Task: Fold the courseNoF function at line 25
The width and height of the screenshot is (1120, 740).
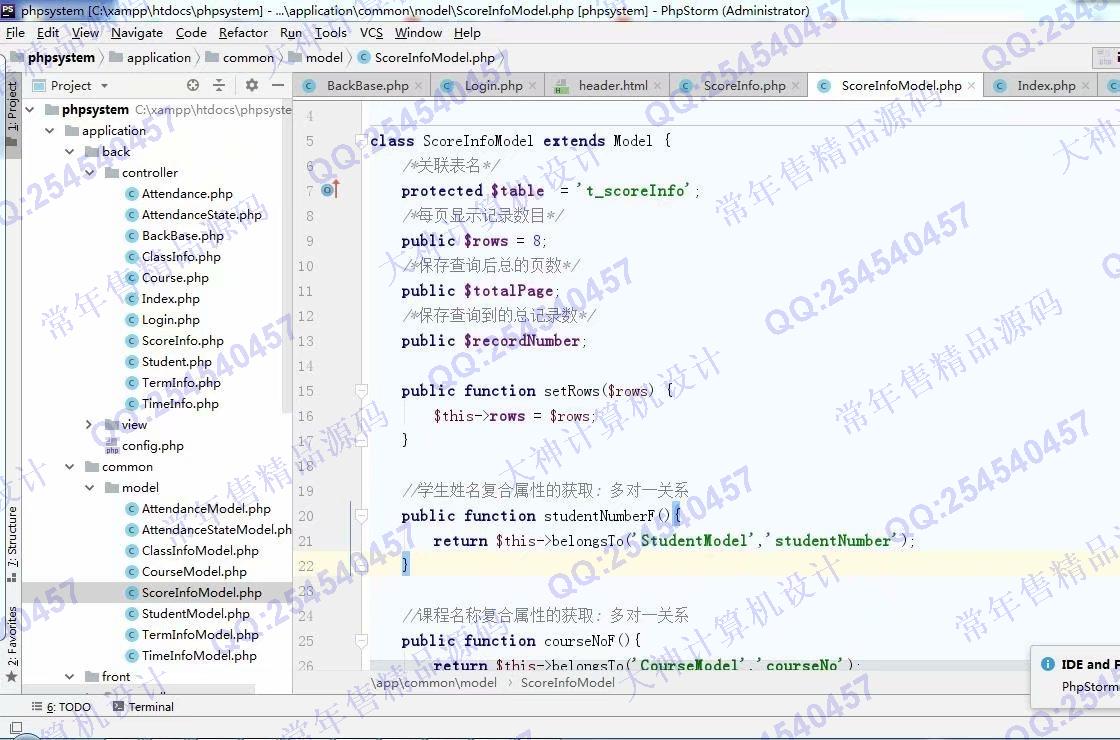Action: (361, 641)
